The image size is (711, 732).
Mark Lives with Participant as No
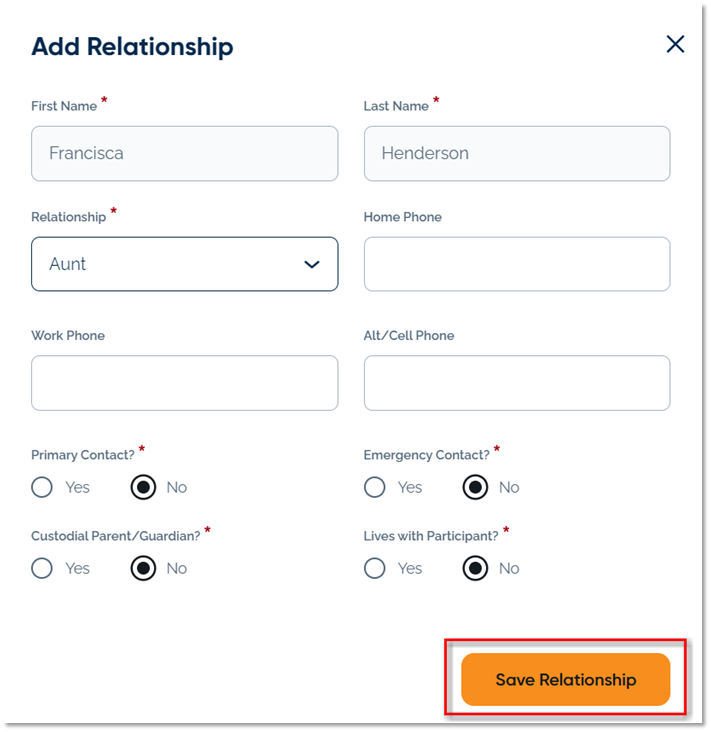[475, 568]
